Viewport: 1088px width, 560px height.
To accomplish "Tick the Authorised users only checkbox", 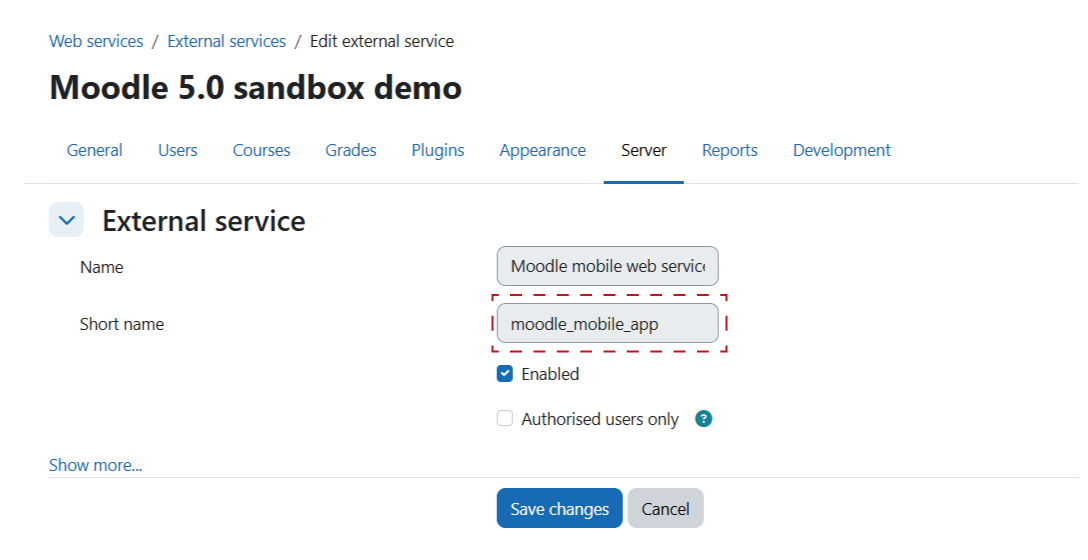I will pyautogui.click(x=505, y=419).
